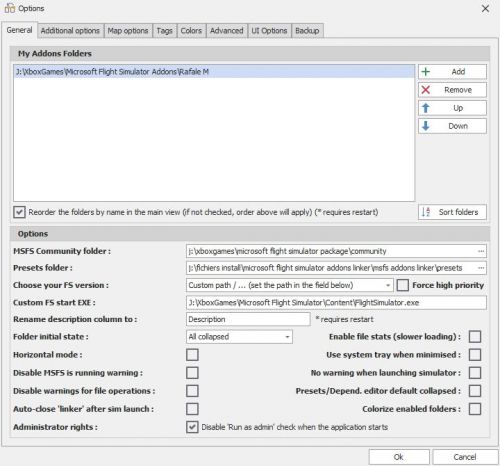Click the blue Down arrow icon

pos(426,126)
